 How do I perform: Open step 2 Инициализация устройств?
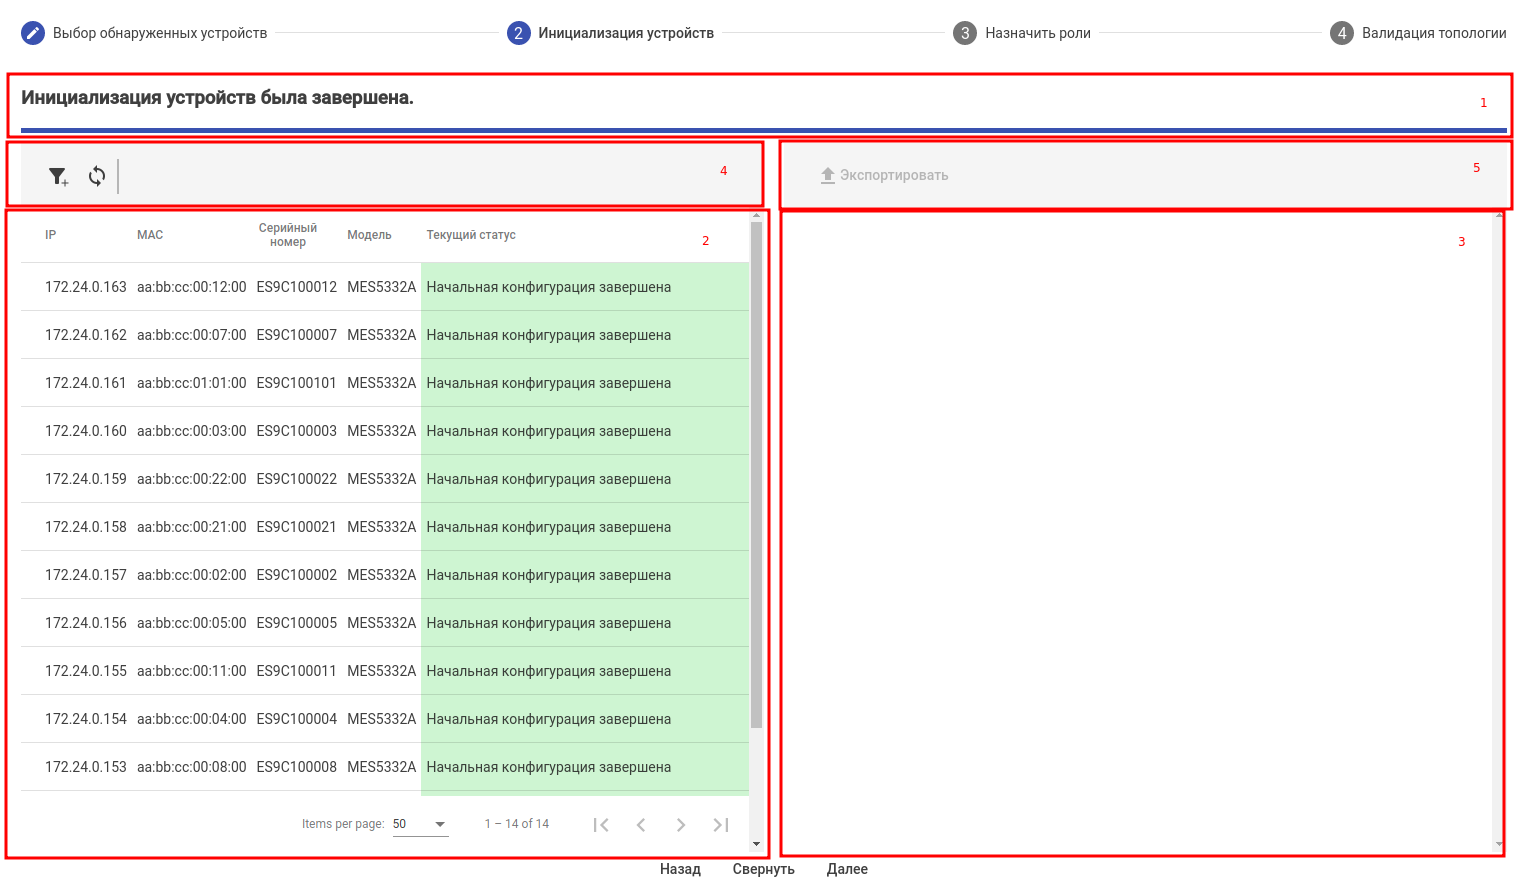click(611, 33)
